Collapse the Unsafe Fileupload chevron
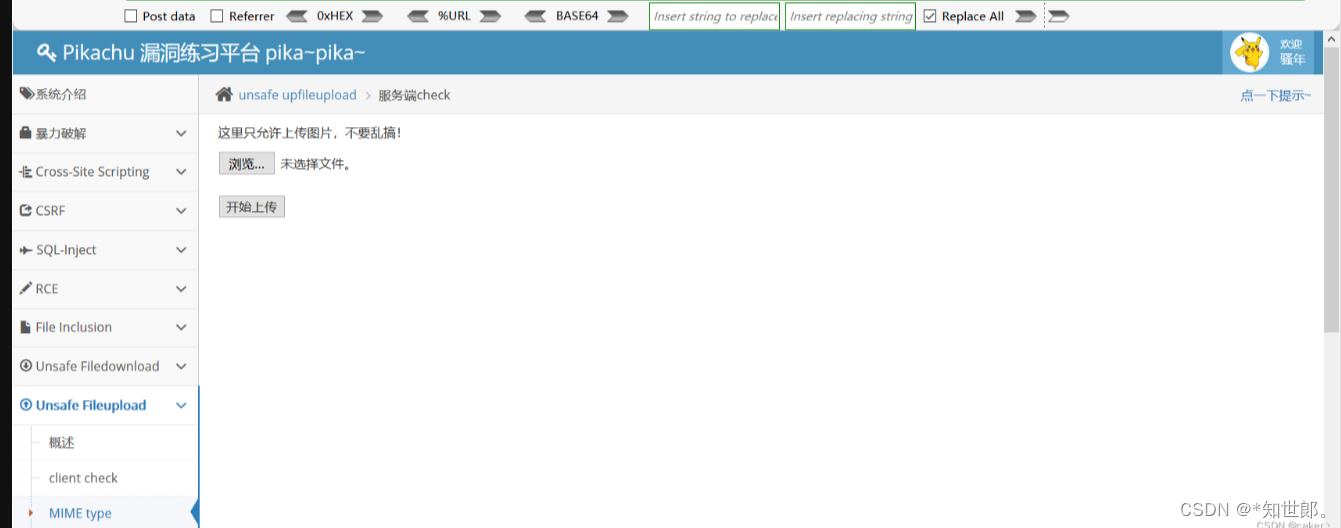Screen dimensions: 1341x528 click(x=181, y=405)
